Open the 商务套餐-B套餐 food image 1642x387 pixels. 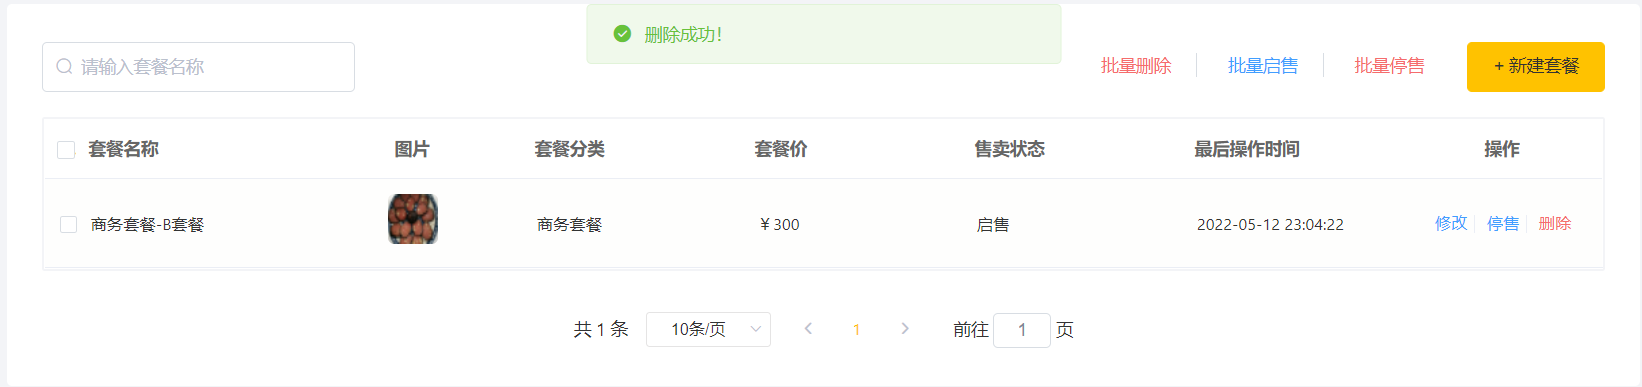pos(413,219)
